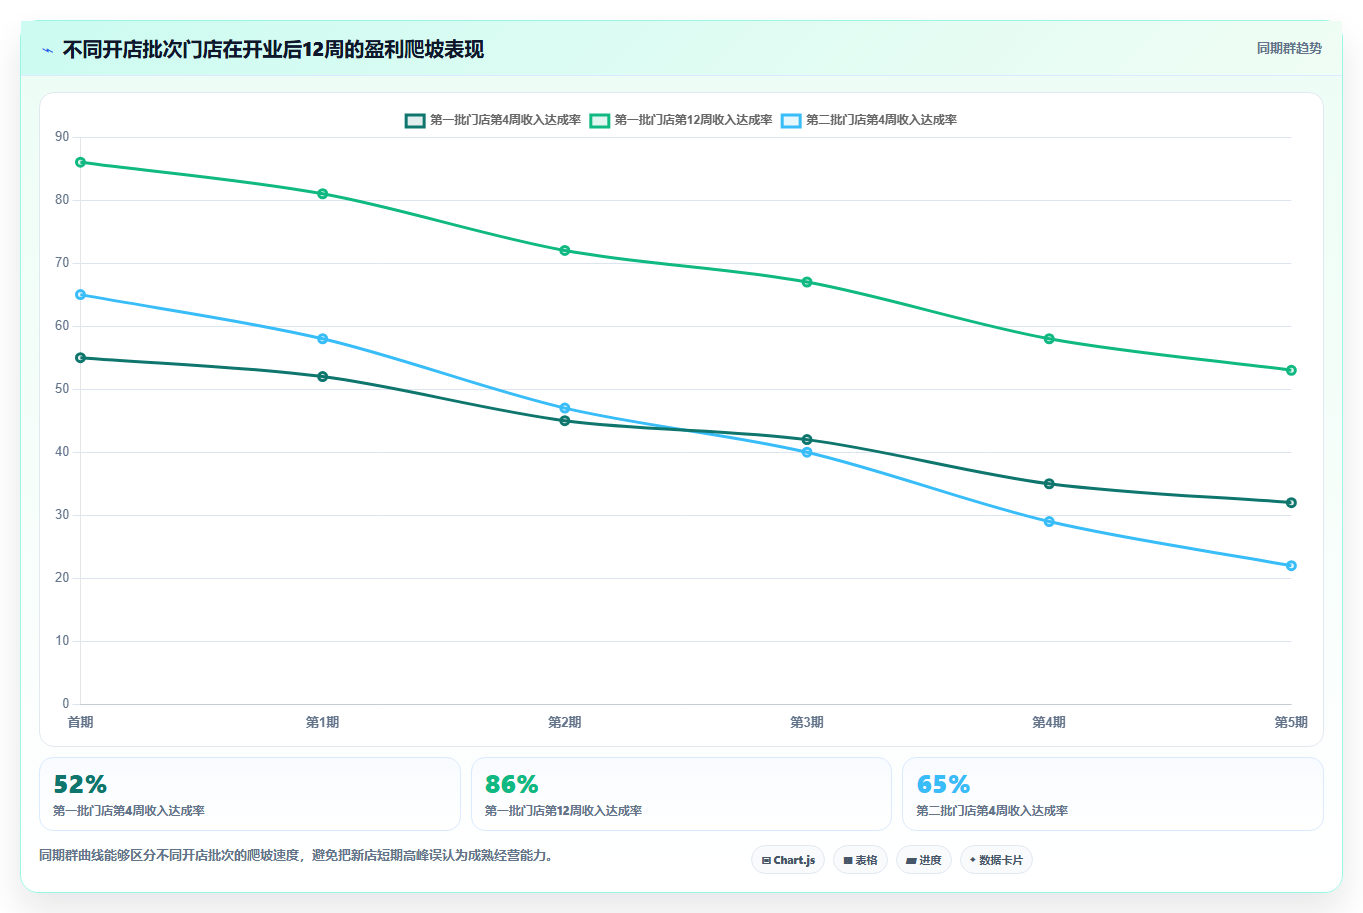Click the 进度 tag pill
Viewport: 1363px width, 913px height.
click(x=924, y=860)
